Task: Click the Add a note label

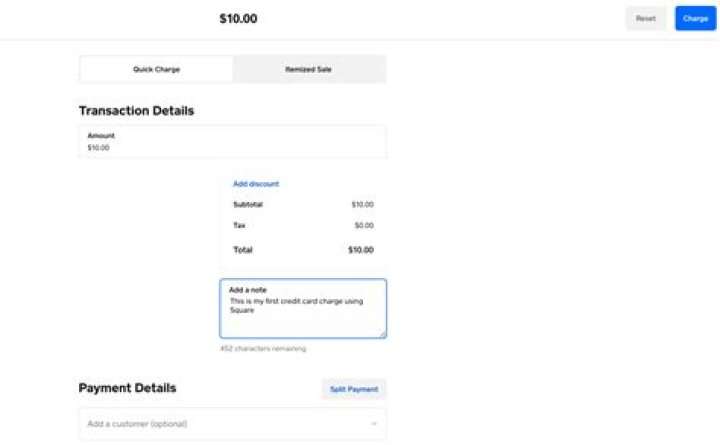Action: pyautogui.click(x=248, y=290)
